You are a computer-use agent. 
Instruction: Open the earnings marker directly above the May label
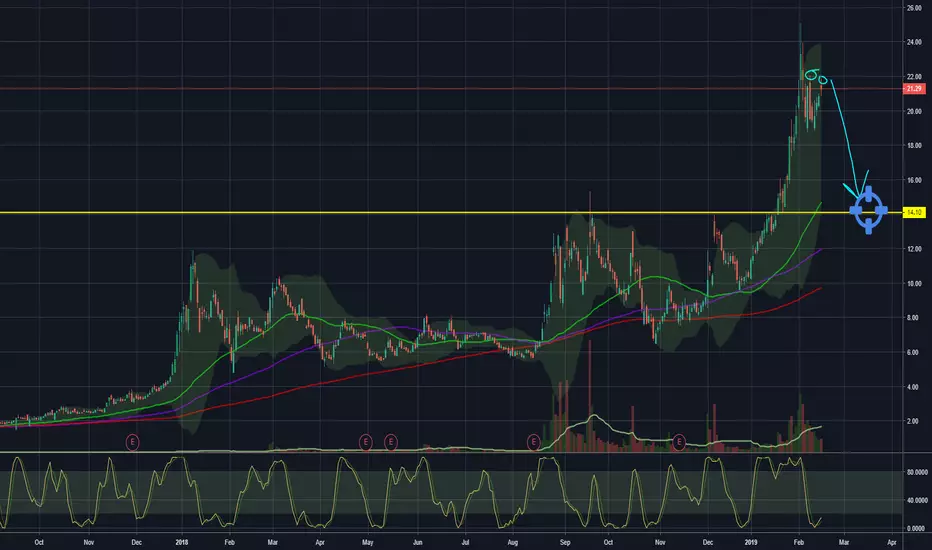366,442
